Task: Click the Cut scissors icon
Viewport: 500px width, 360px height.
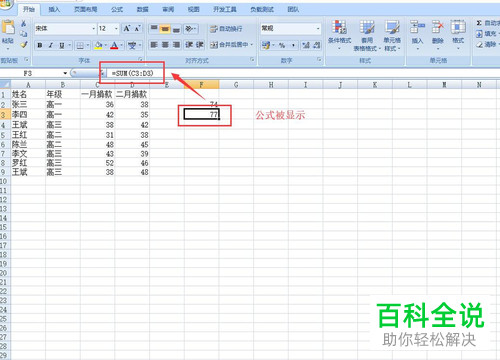Action: [x=23, y=24]
